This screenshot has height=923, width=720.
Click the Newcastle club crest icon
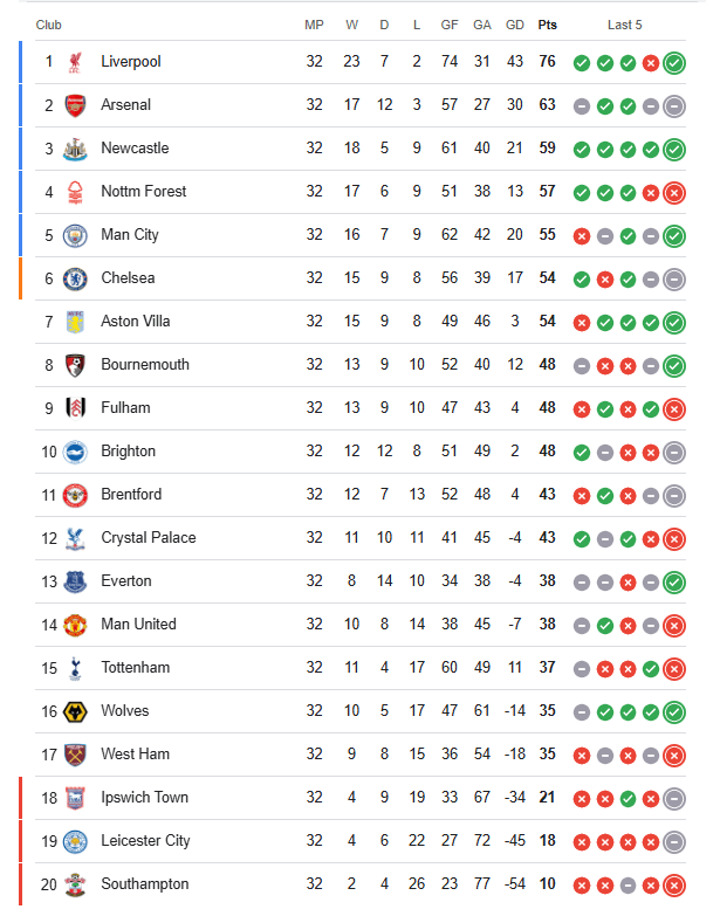(x=75, y=148)
